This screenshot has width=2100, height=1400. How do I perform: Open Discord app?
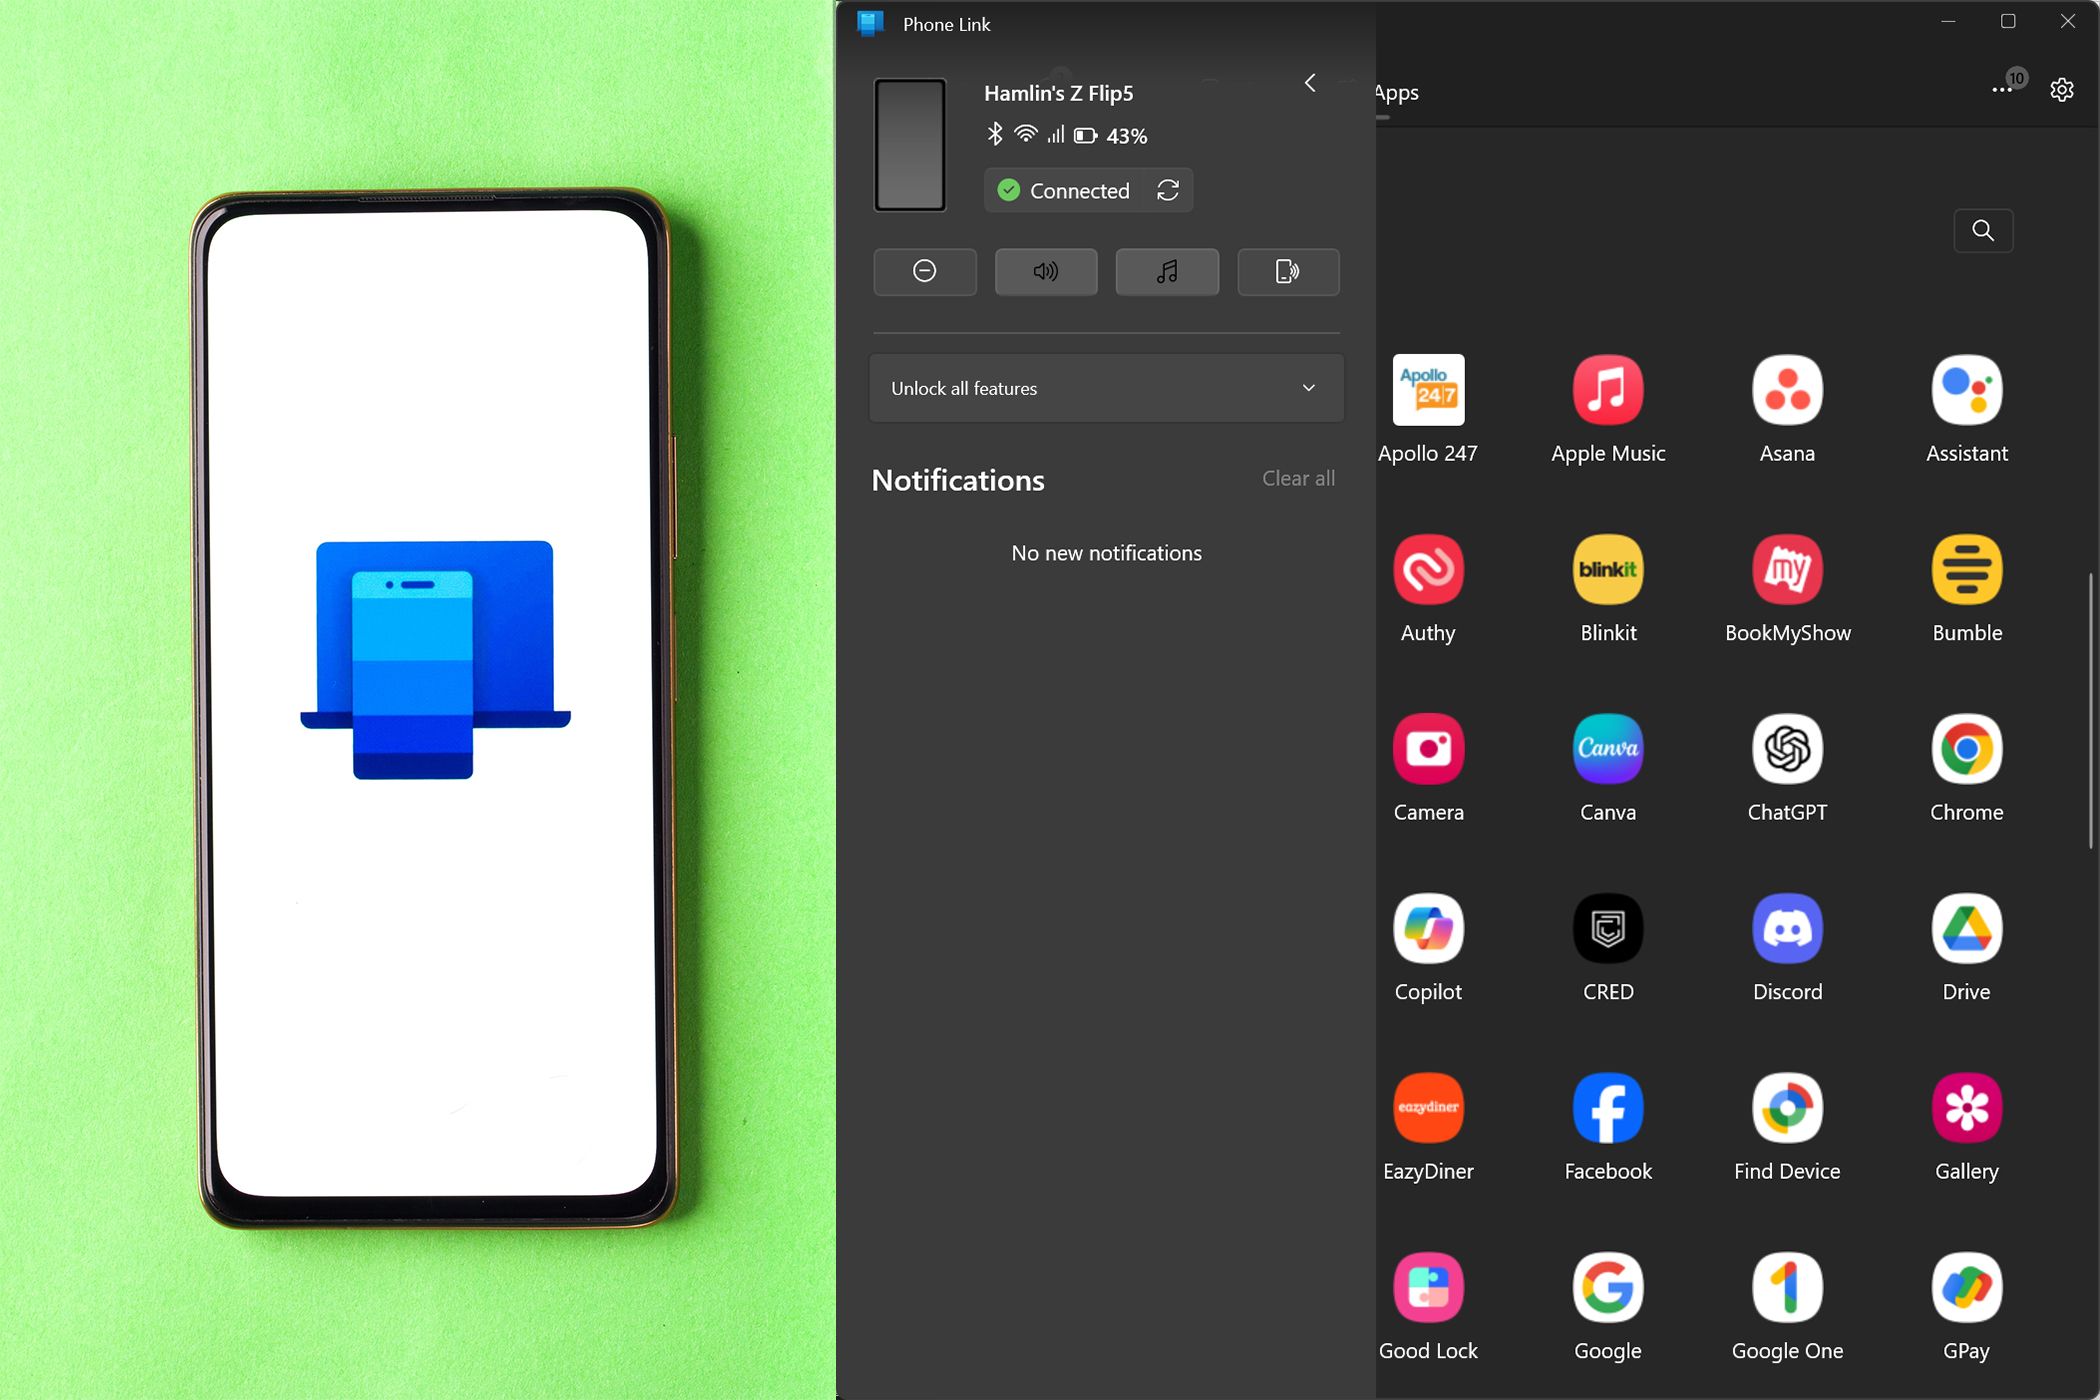point(1788,928)
